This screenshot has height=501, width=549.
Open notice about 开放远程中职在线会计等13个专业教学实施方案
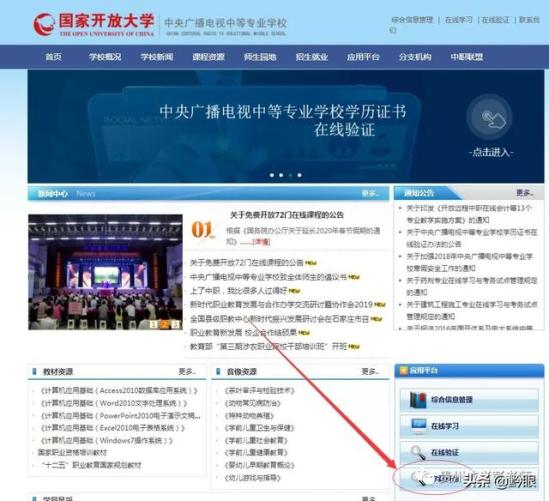468,214
